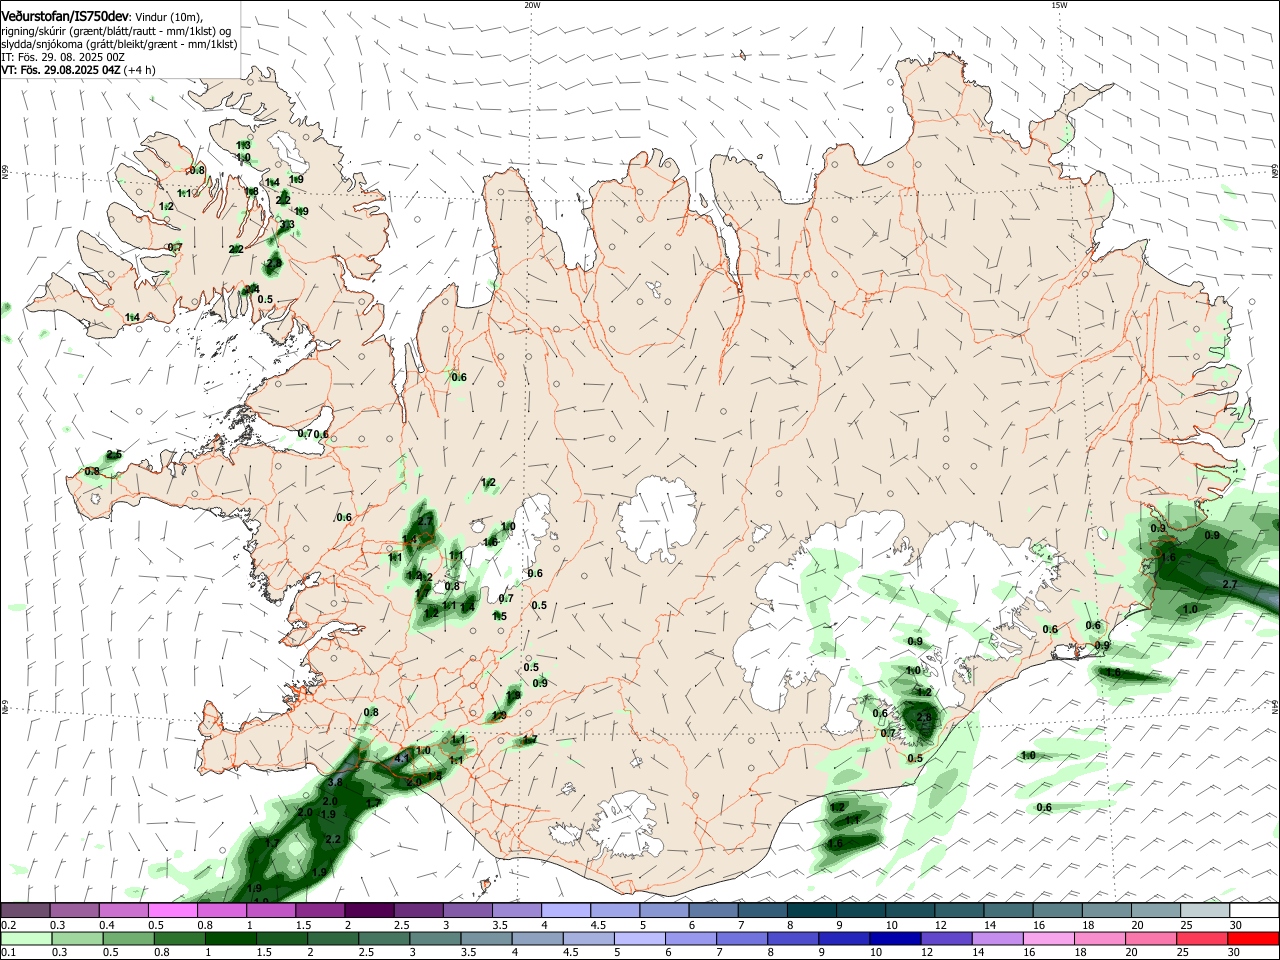Click the 2.5 value on the western peninsula
This screenshot has width=1280, height=960.
point(114,455)
